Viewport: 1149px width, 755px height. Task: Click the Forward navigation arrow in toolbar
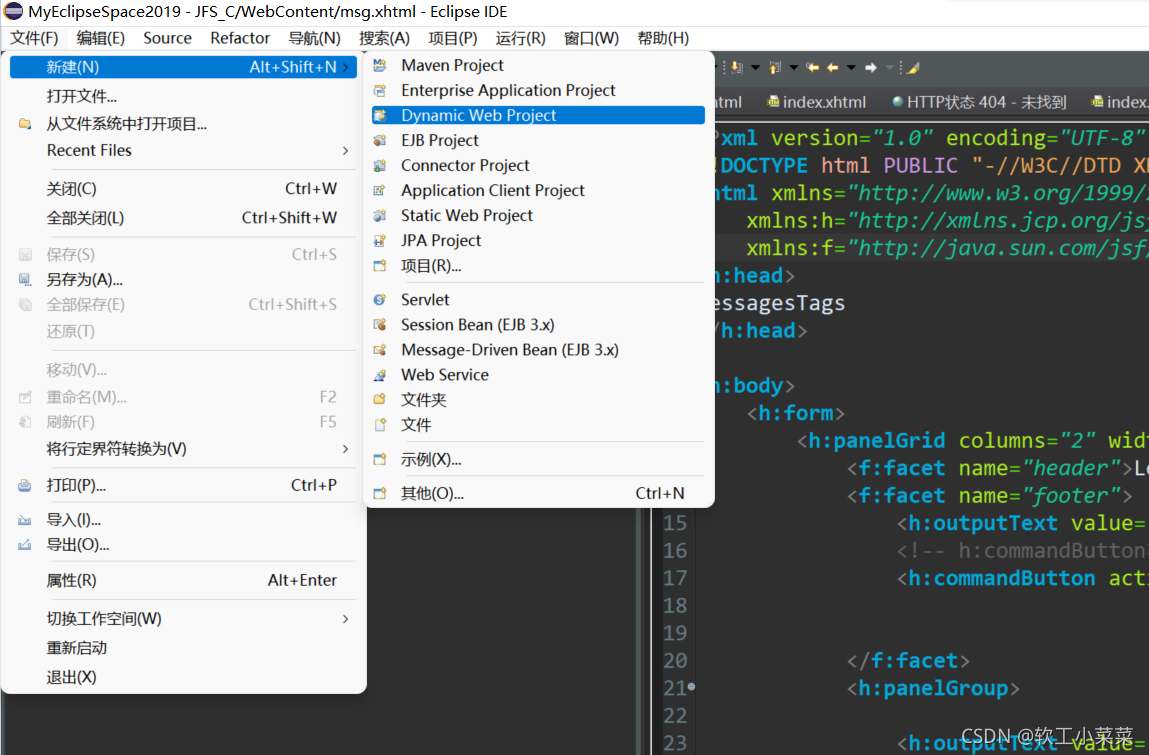(x=870, y=67)
